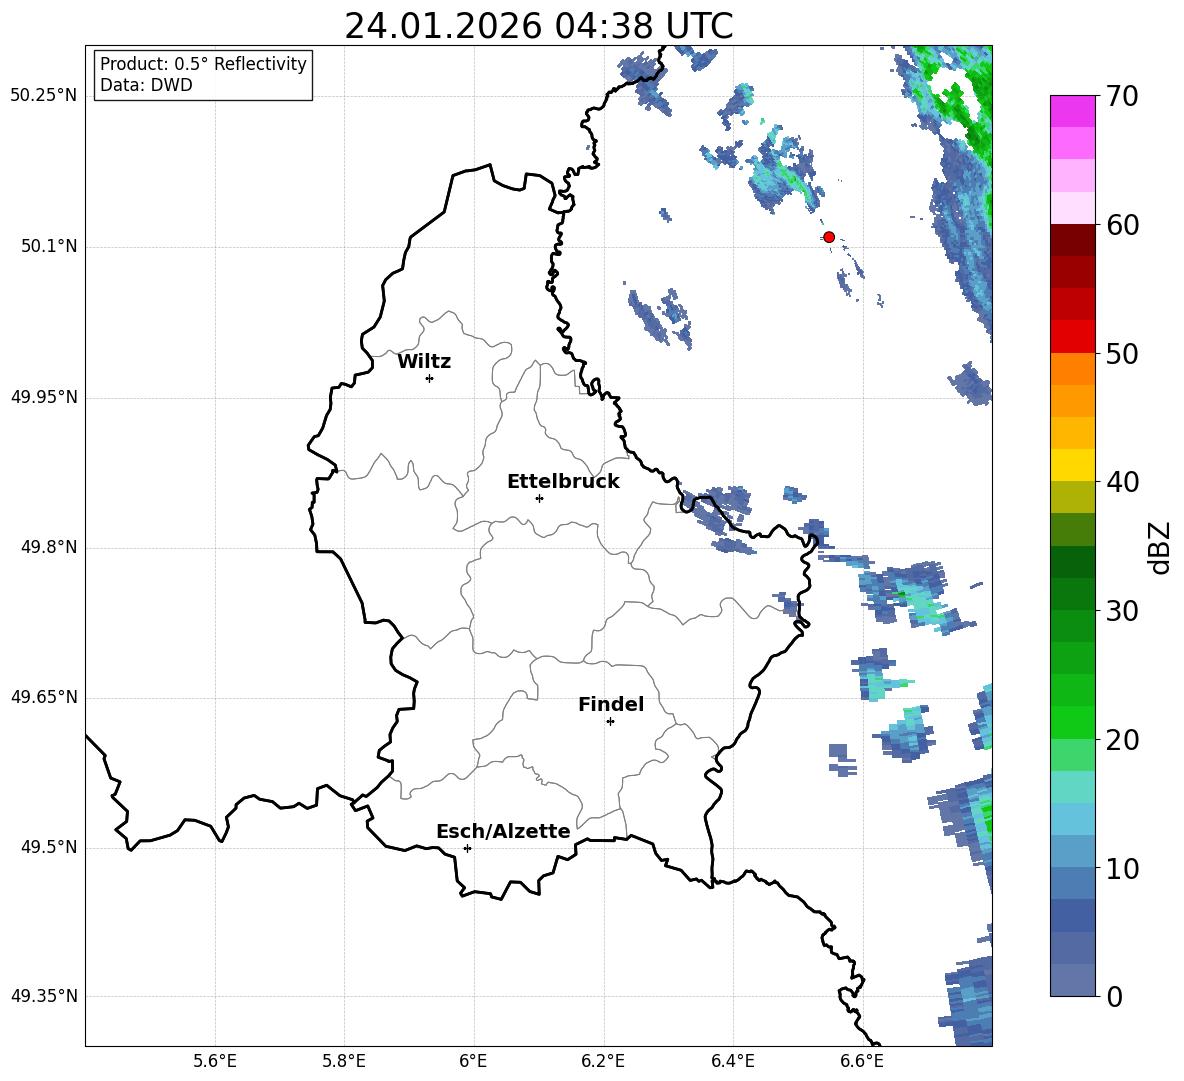Click the yellow colorbar swatch above 40
1184x1081 pixels.
click(1072, 465)
